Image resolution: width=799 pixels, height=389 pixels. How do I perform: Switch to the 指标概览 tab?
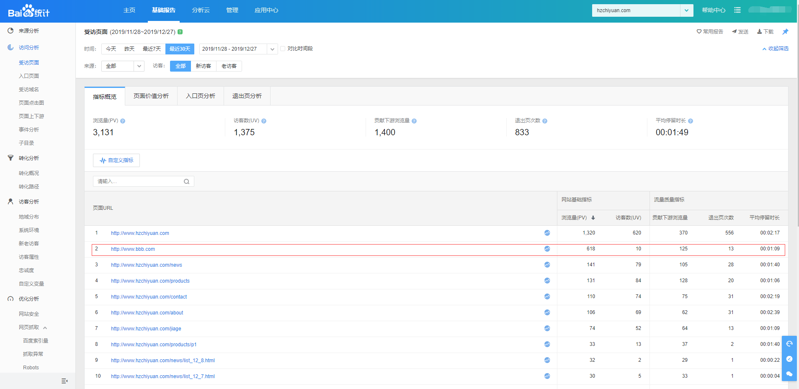[104, 96]
